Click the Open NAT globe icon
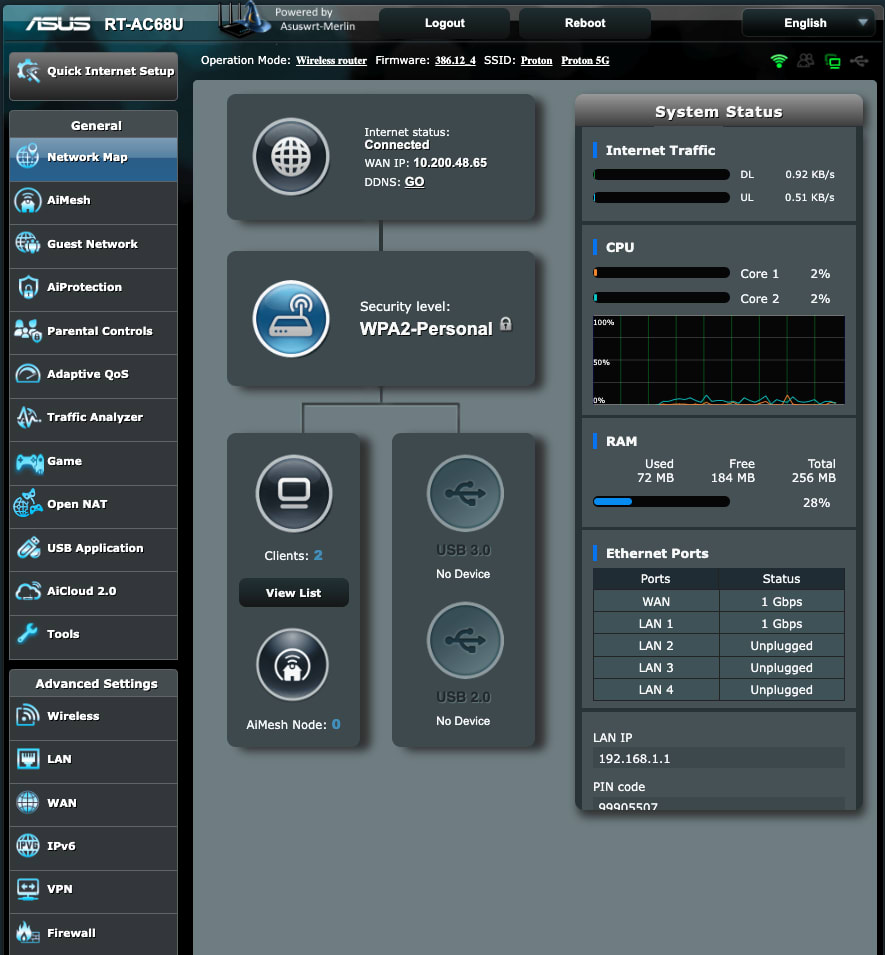The height and width of the screenshot is (955, 885). click(x=27, y=504)
